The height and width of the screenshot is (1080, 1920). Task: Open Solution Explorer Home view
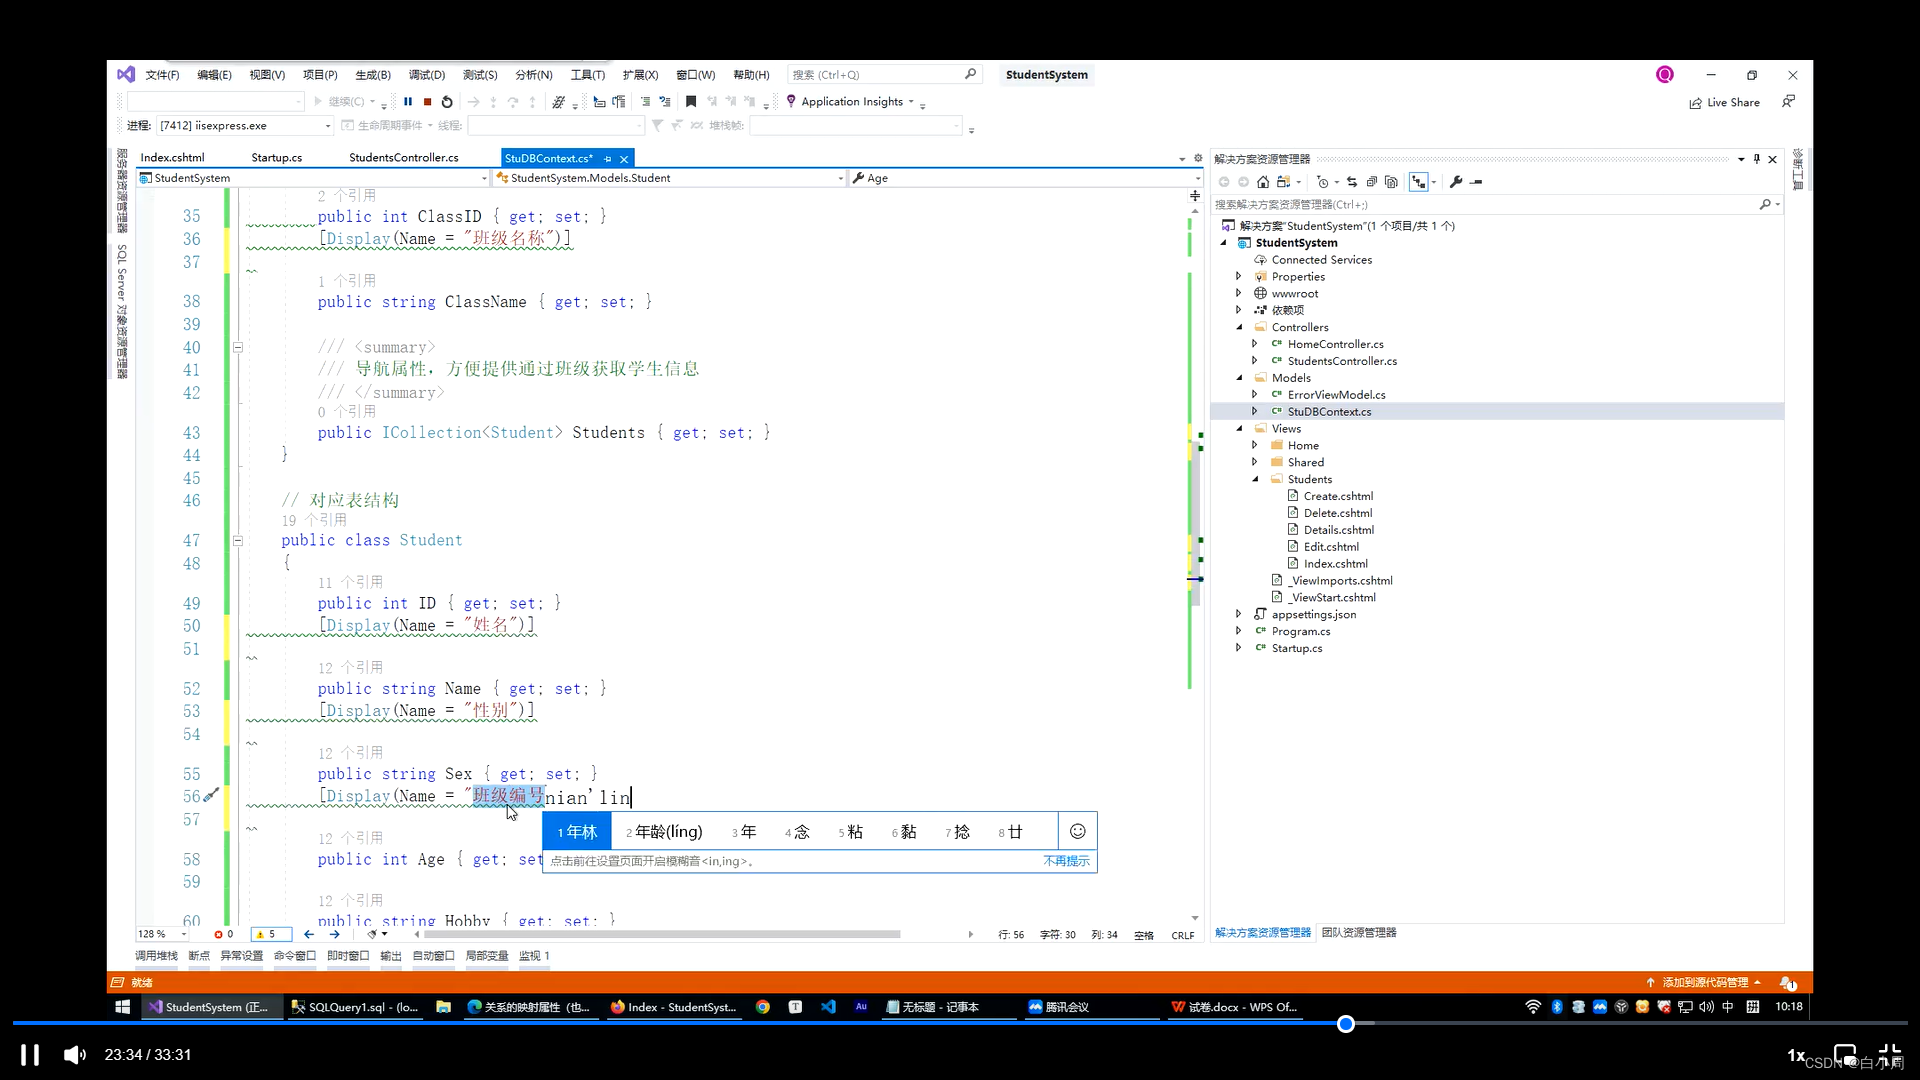coord(1263,182)
